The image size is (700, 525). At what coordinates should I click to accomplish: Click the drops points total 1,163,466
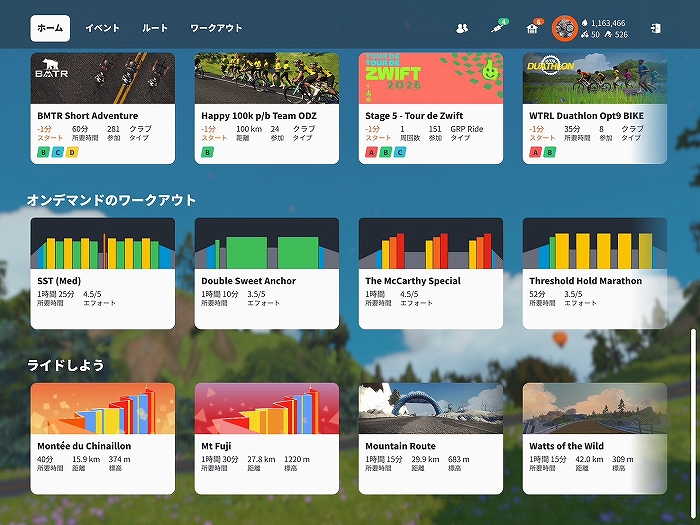coord(608,22)
